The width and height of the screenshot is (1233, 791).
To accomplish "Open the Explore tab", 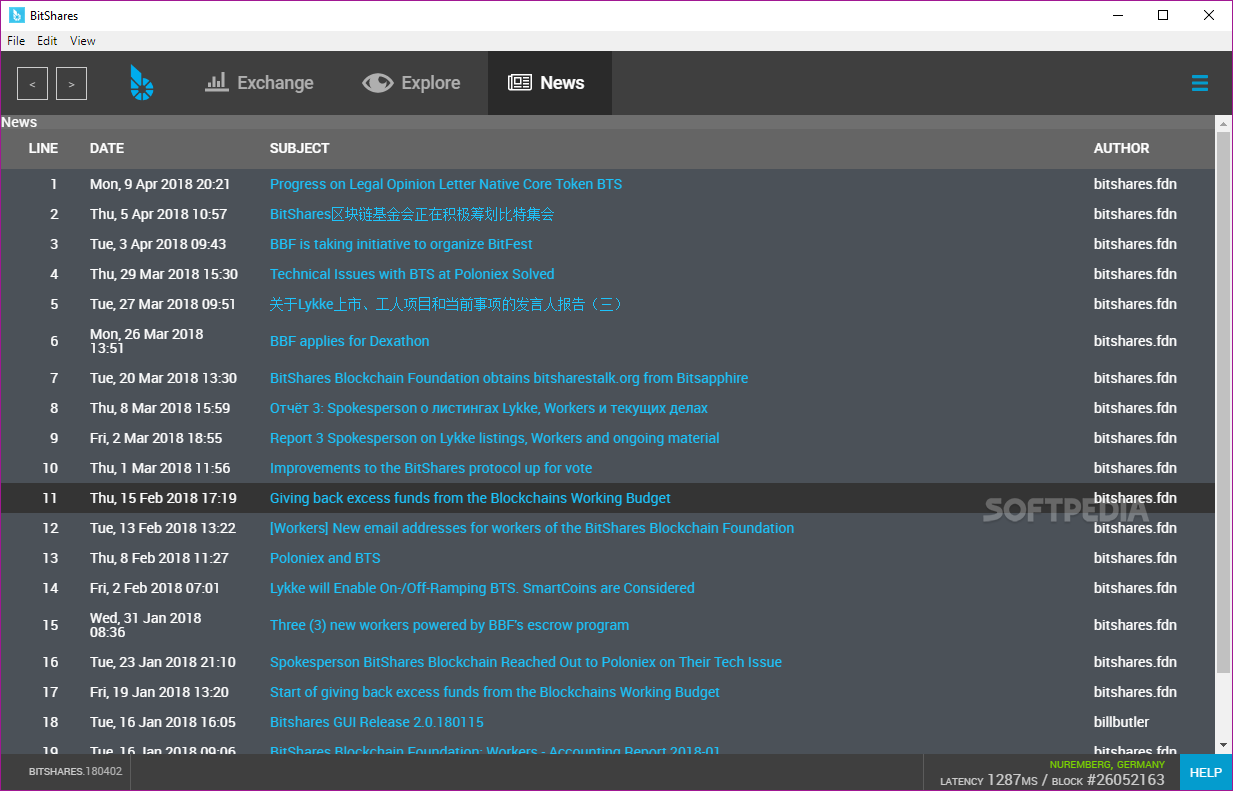I will tap(411, 83).
